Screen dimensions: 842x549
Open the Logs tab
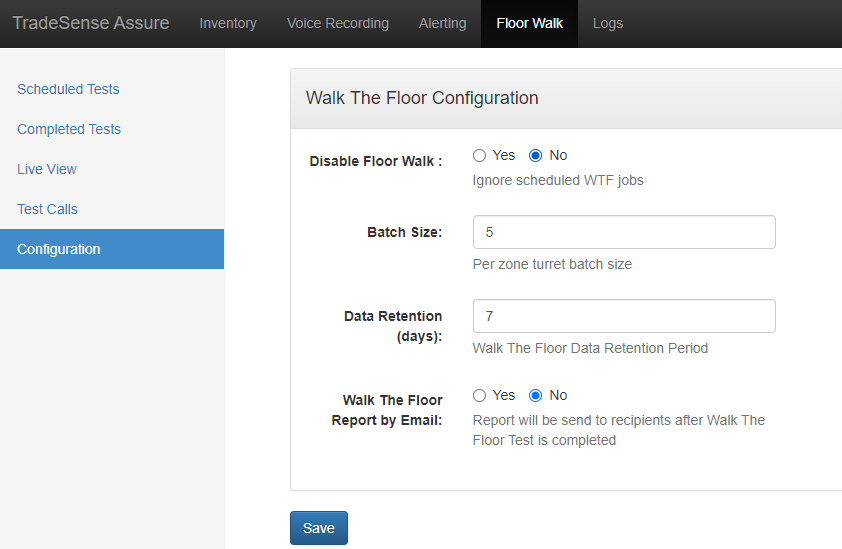(608, 23)
